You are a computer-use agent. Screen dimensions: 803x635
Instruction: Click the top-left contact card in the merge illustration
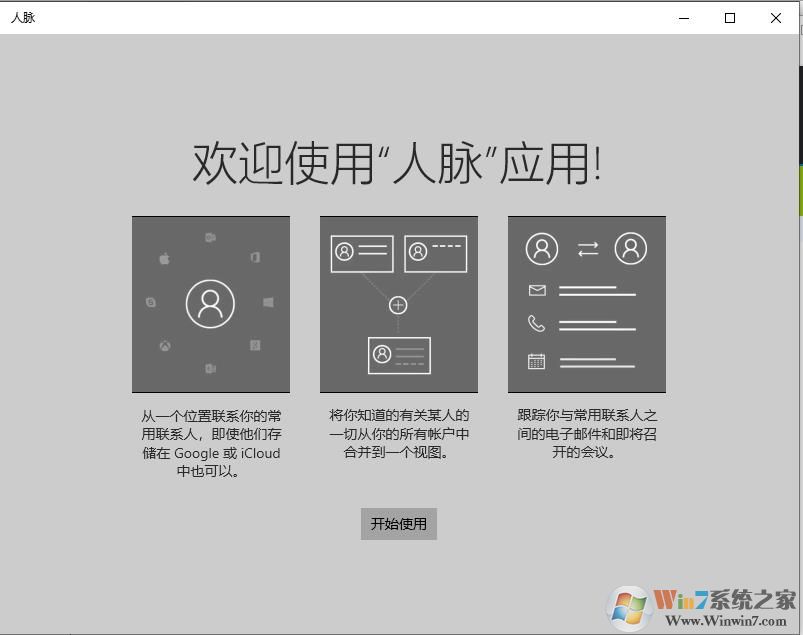point(362,253)
